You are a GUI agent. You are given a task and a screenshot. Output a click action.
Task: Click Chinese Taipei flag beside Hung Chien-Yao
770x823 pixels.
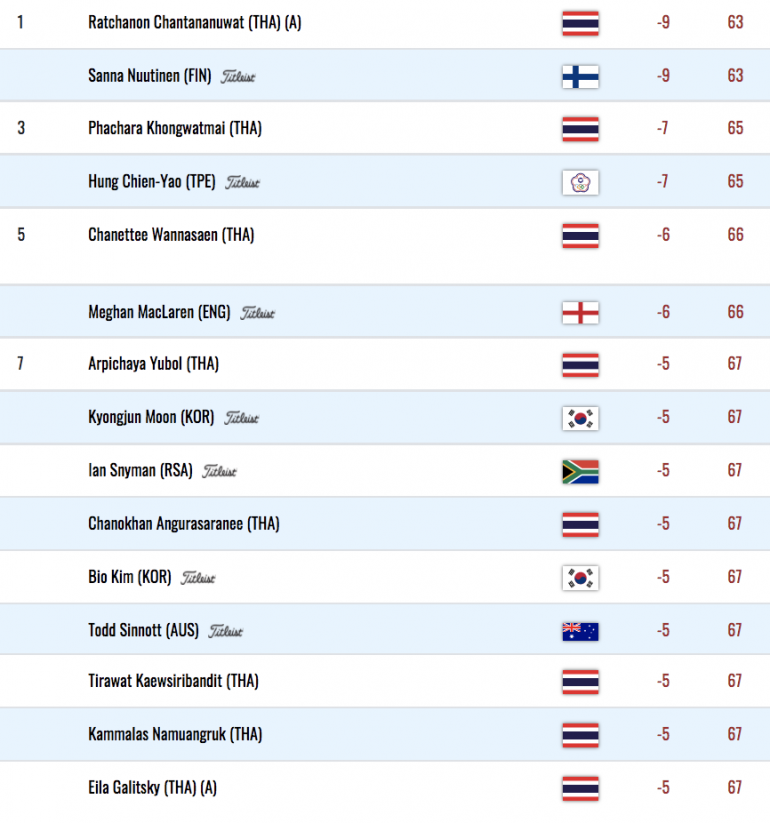[580, 183]
